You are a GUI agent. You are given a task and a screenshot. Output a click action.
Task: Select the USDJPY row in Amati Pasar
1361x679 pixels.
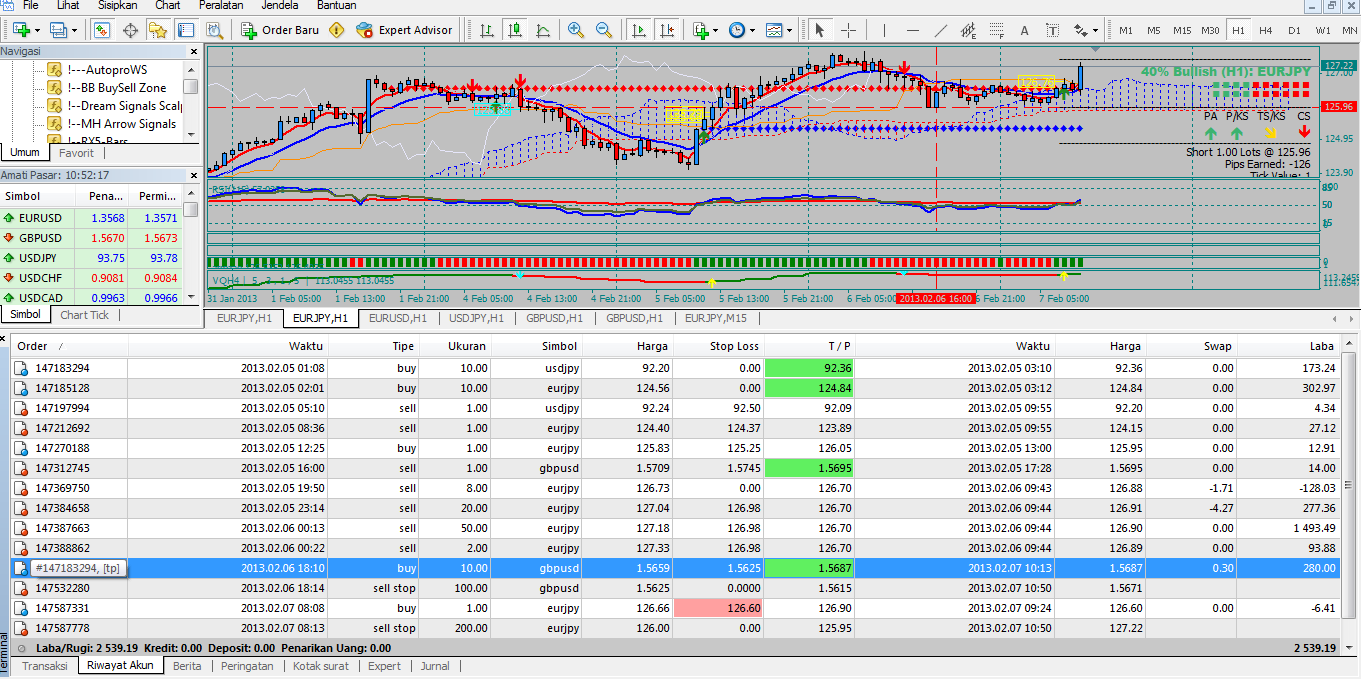91,258
